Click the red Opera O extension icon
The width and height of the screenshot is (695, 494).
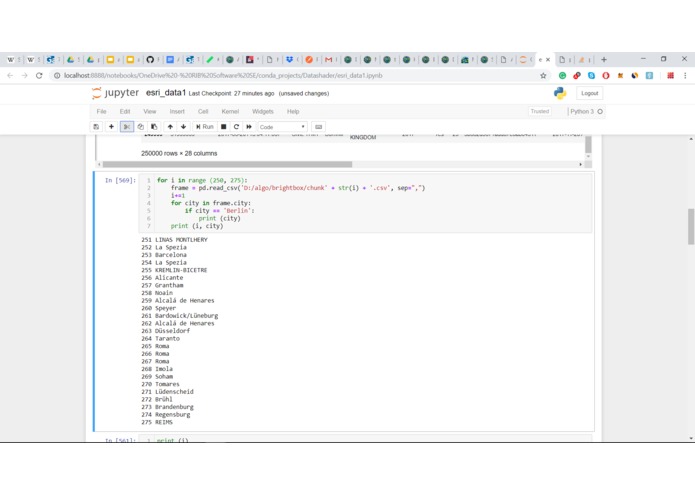click(606, 76)
